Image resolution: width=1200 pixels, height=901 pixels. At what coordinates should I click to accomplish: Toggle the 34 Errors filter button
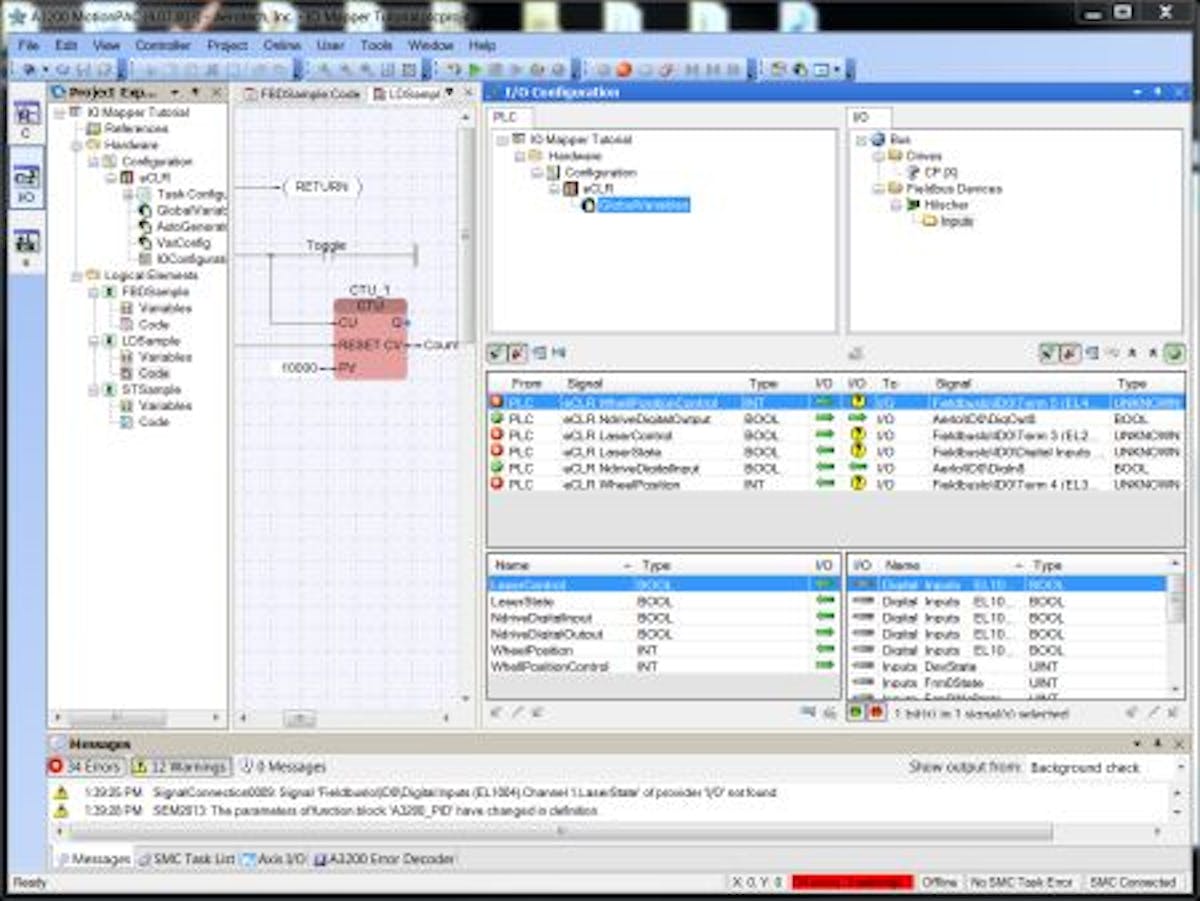[x=86, y=767]
